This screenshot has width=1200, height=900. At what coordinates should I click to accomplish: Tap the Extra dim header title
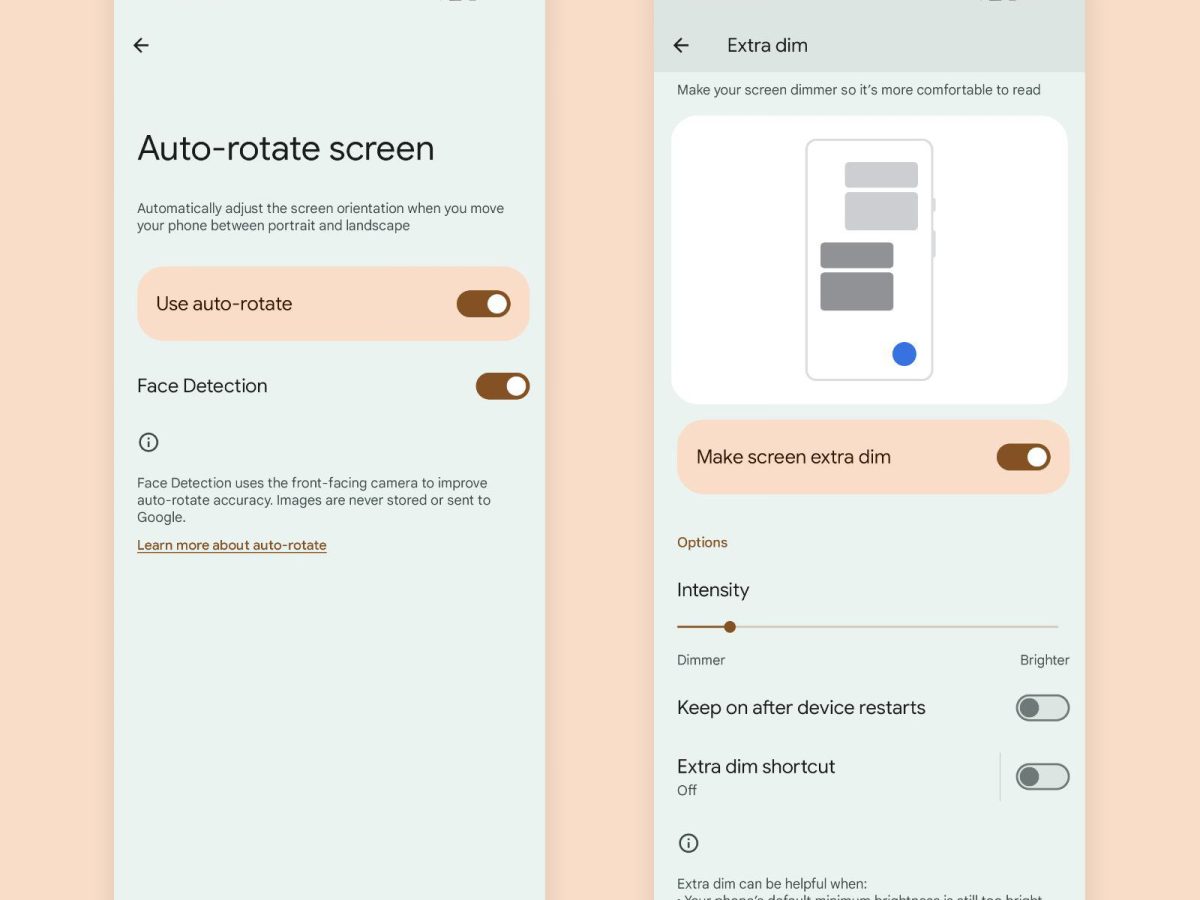coord(767,45)
